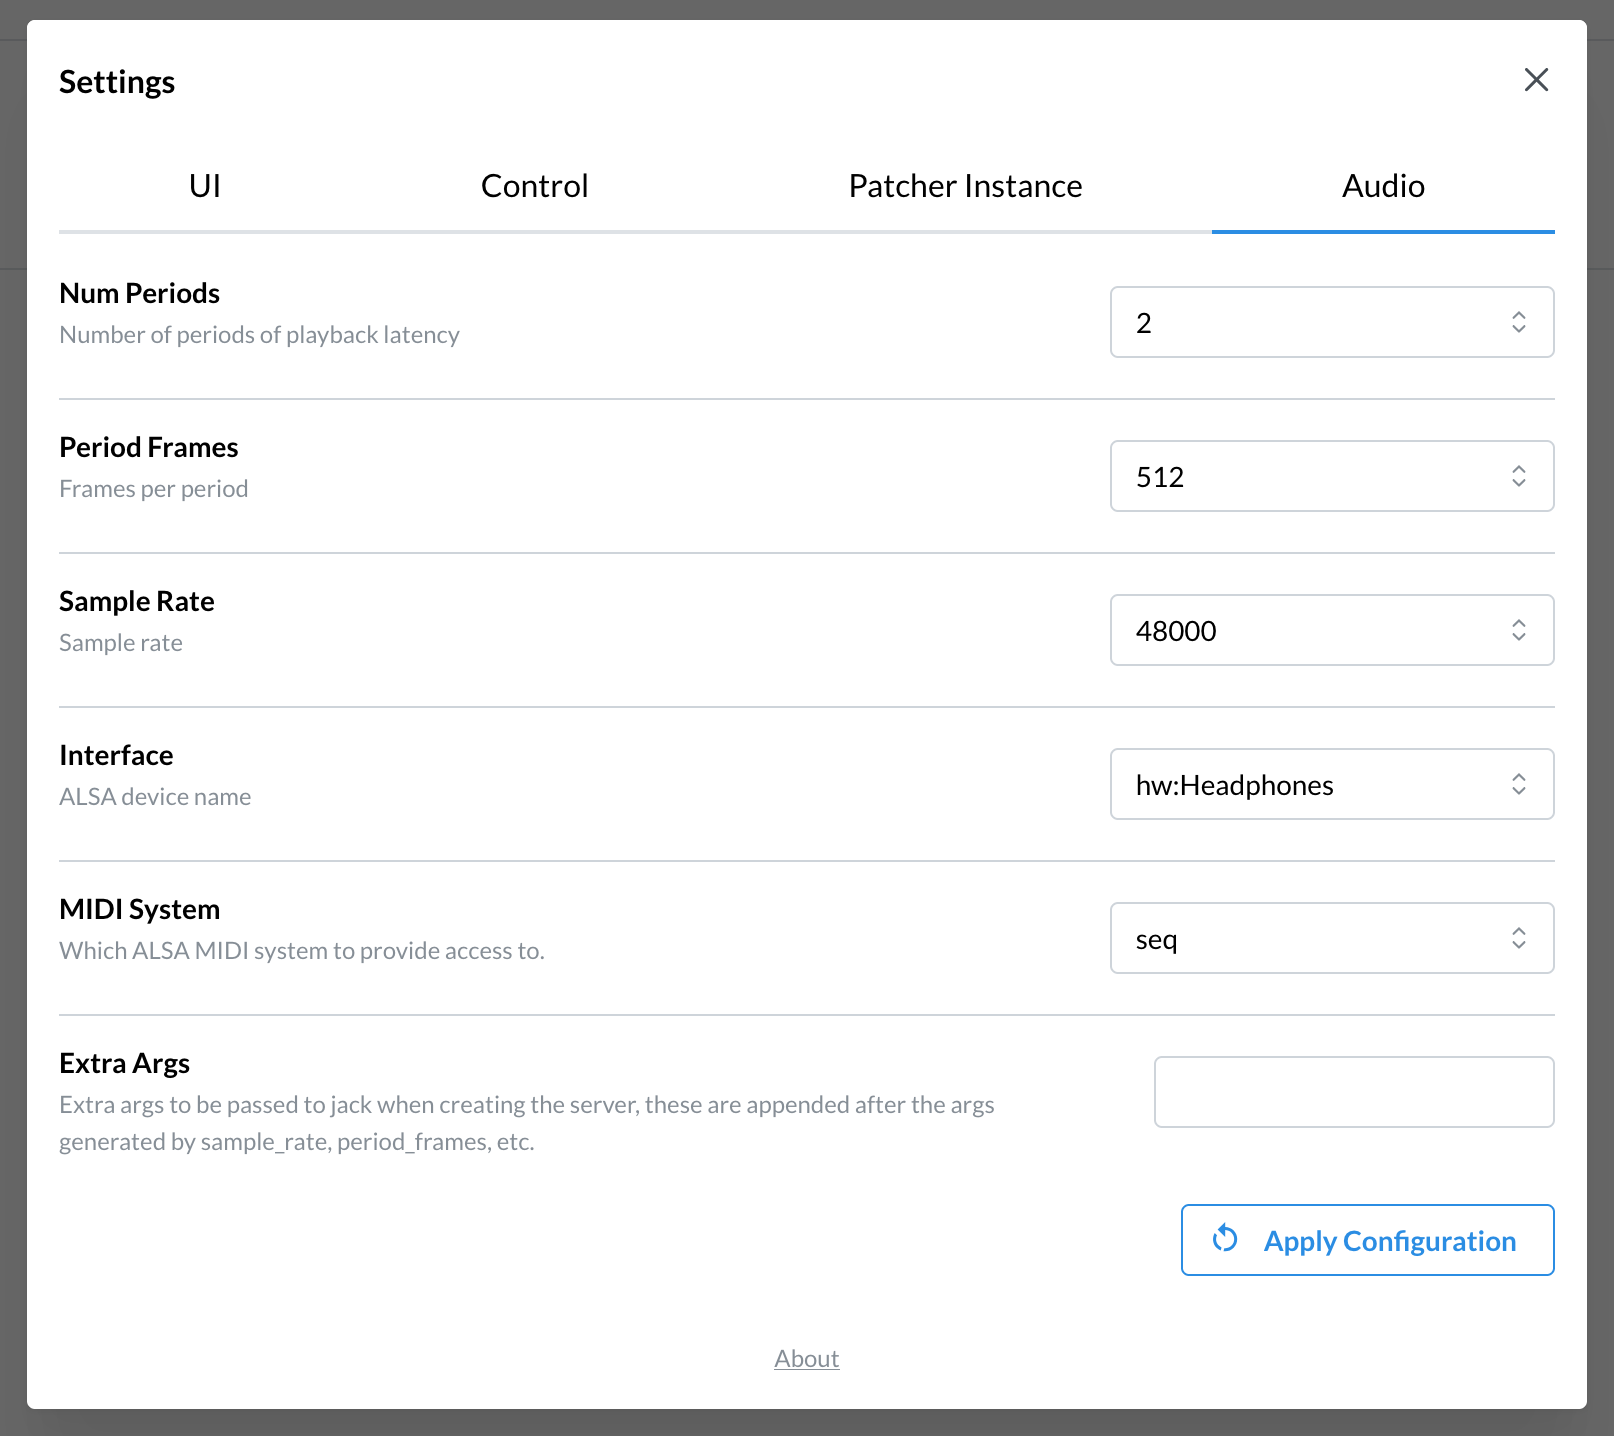Click the 'Sample Rate' heading

136,601
